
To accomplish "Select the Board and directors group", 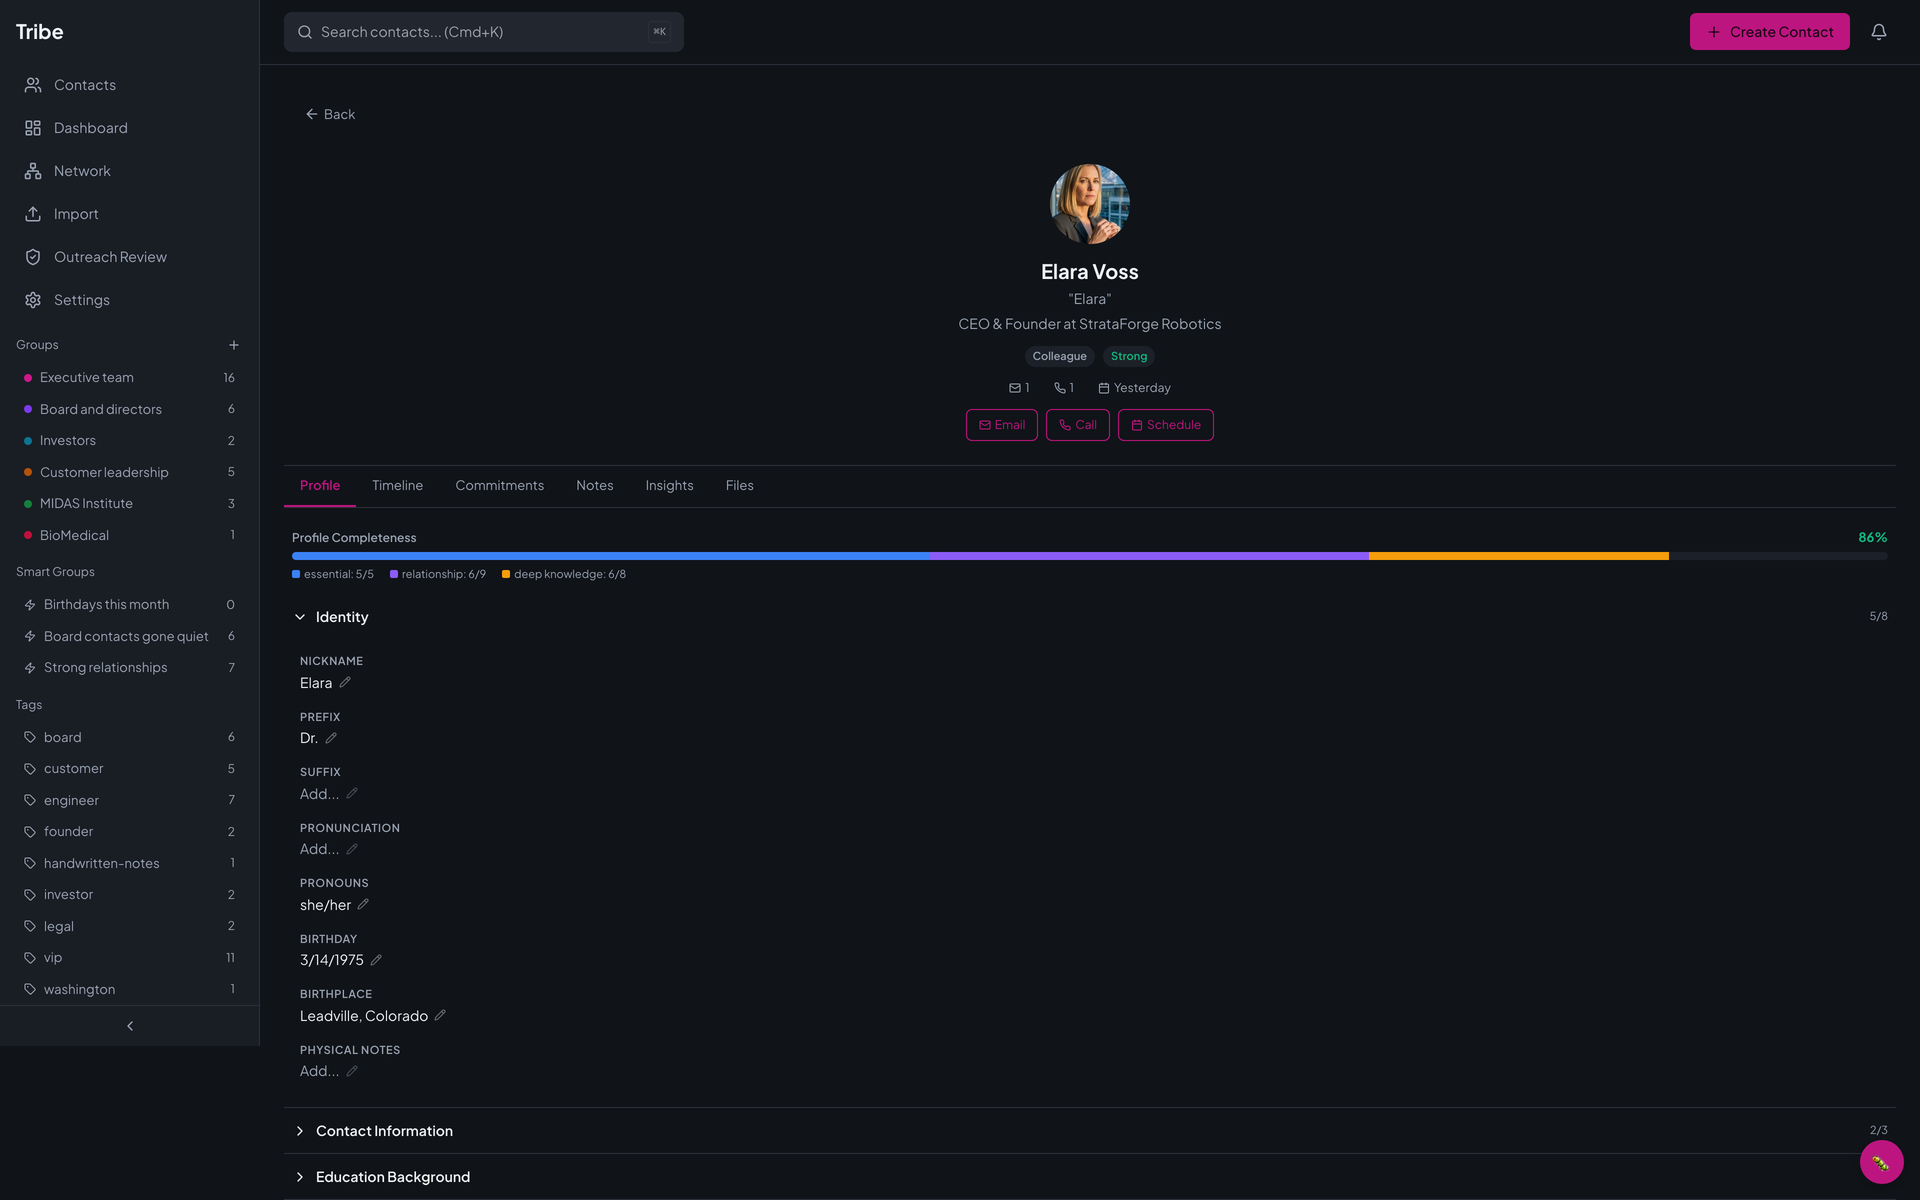I will pos(130,410).
